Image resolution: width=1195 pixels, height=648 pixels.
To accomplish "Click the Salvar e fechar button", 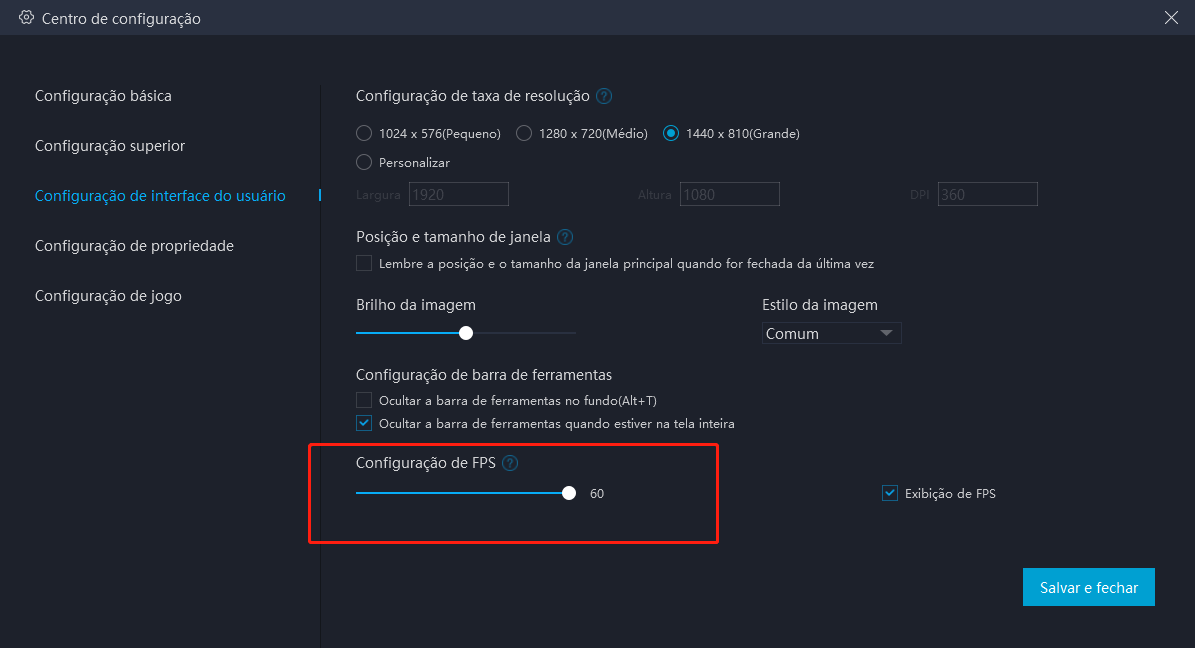I will click(1088, 587).
